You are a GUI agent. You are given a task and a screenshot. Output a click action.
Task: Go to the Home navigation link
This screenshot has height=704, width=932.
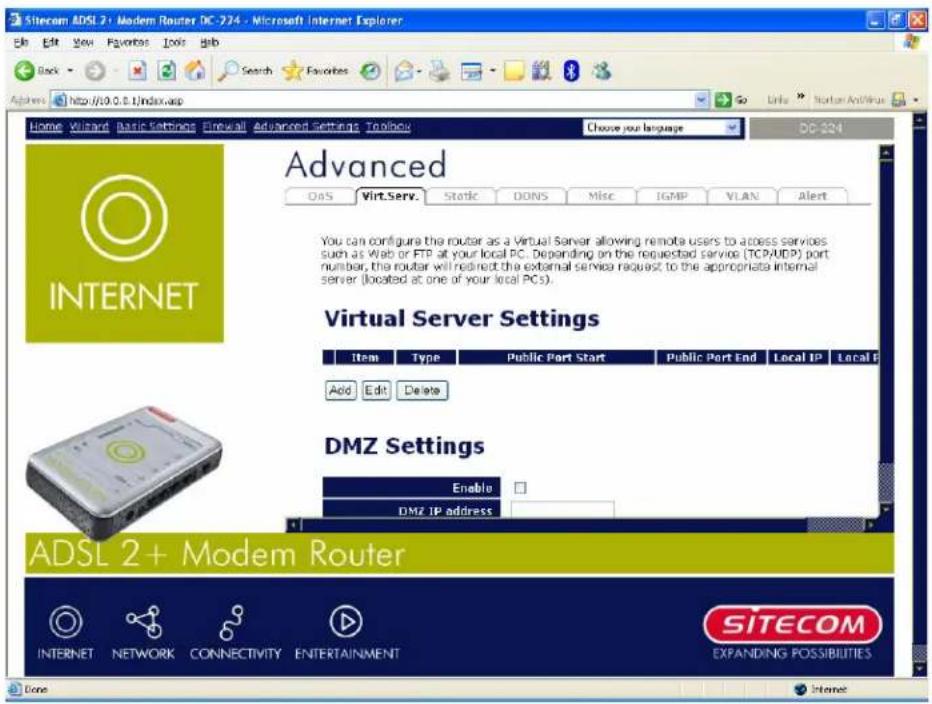tap(46, 127)
